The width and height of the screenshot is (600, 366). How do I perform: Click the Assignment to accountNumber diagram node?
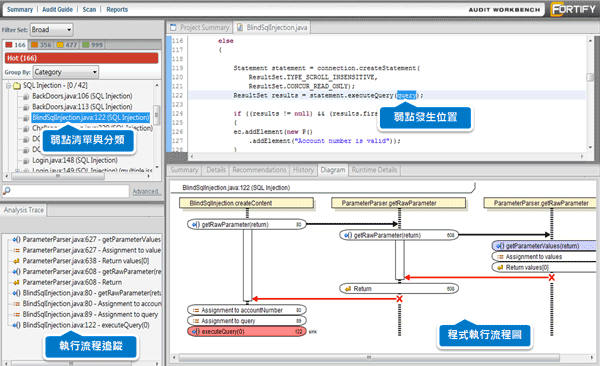[x=247, y=310]
